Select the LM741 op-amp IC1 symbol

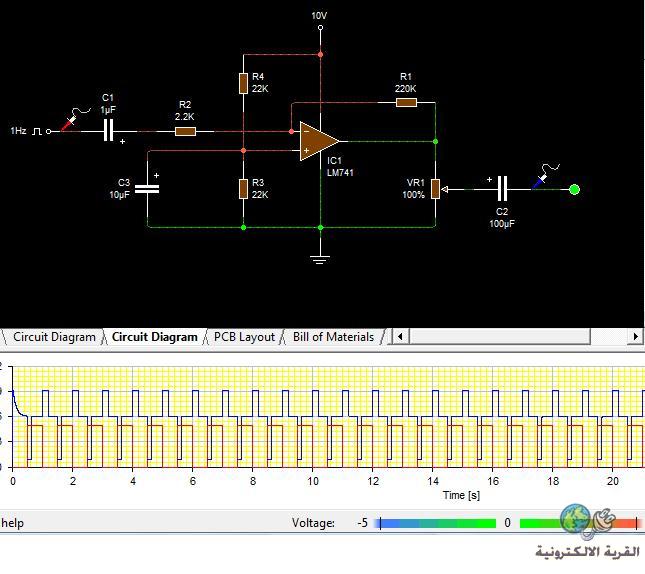pyautogui.click(x=319, y=141)
